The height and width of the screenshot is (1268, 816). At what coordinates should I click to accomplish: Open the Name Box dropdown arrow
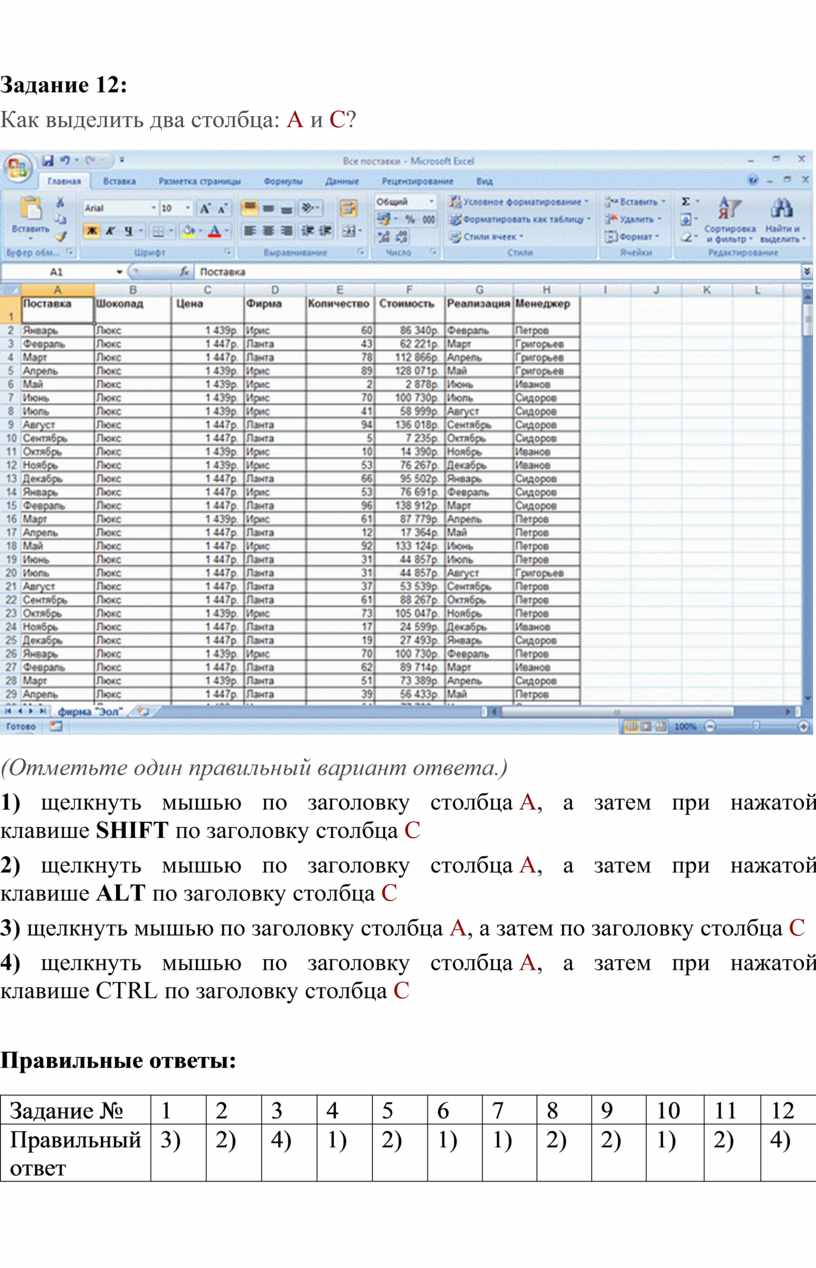tap(120, 271)
